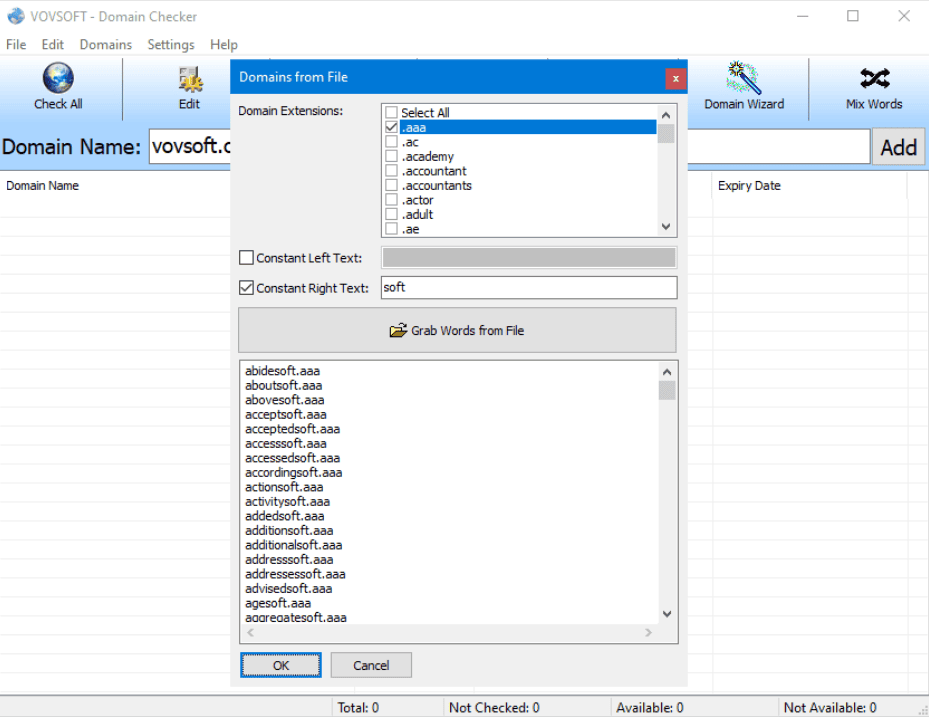This screenshot has width=929, height=717.
Task: Click the Mix Words shuffle icon
Action: click(874, 78)
